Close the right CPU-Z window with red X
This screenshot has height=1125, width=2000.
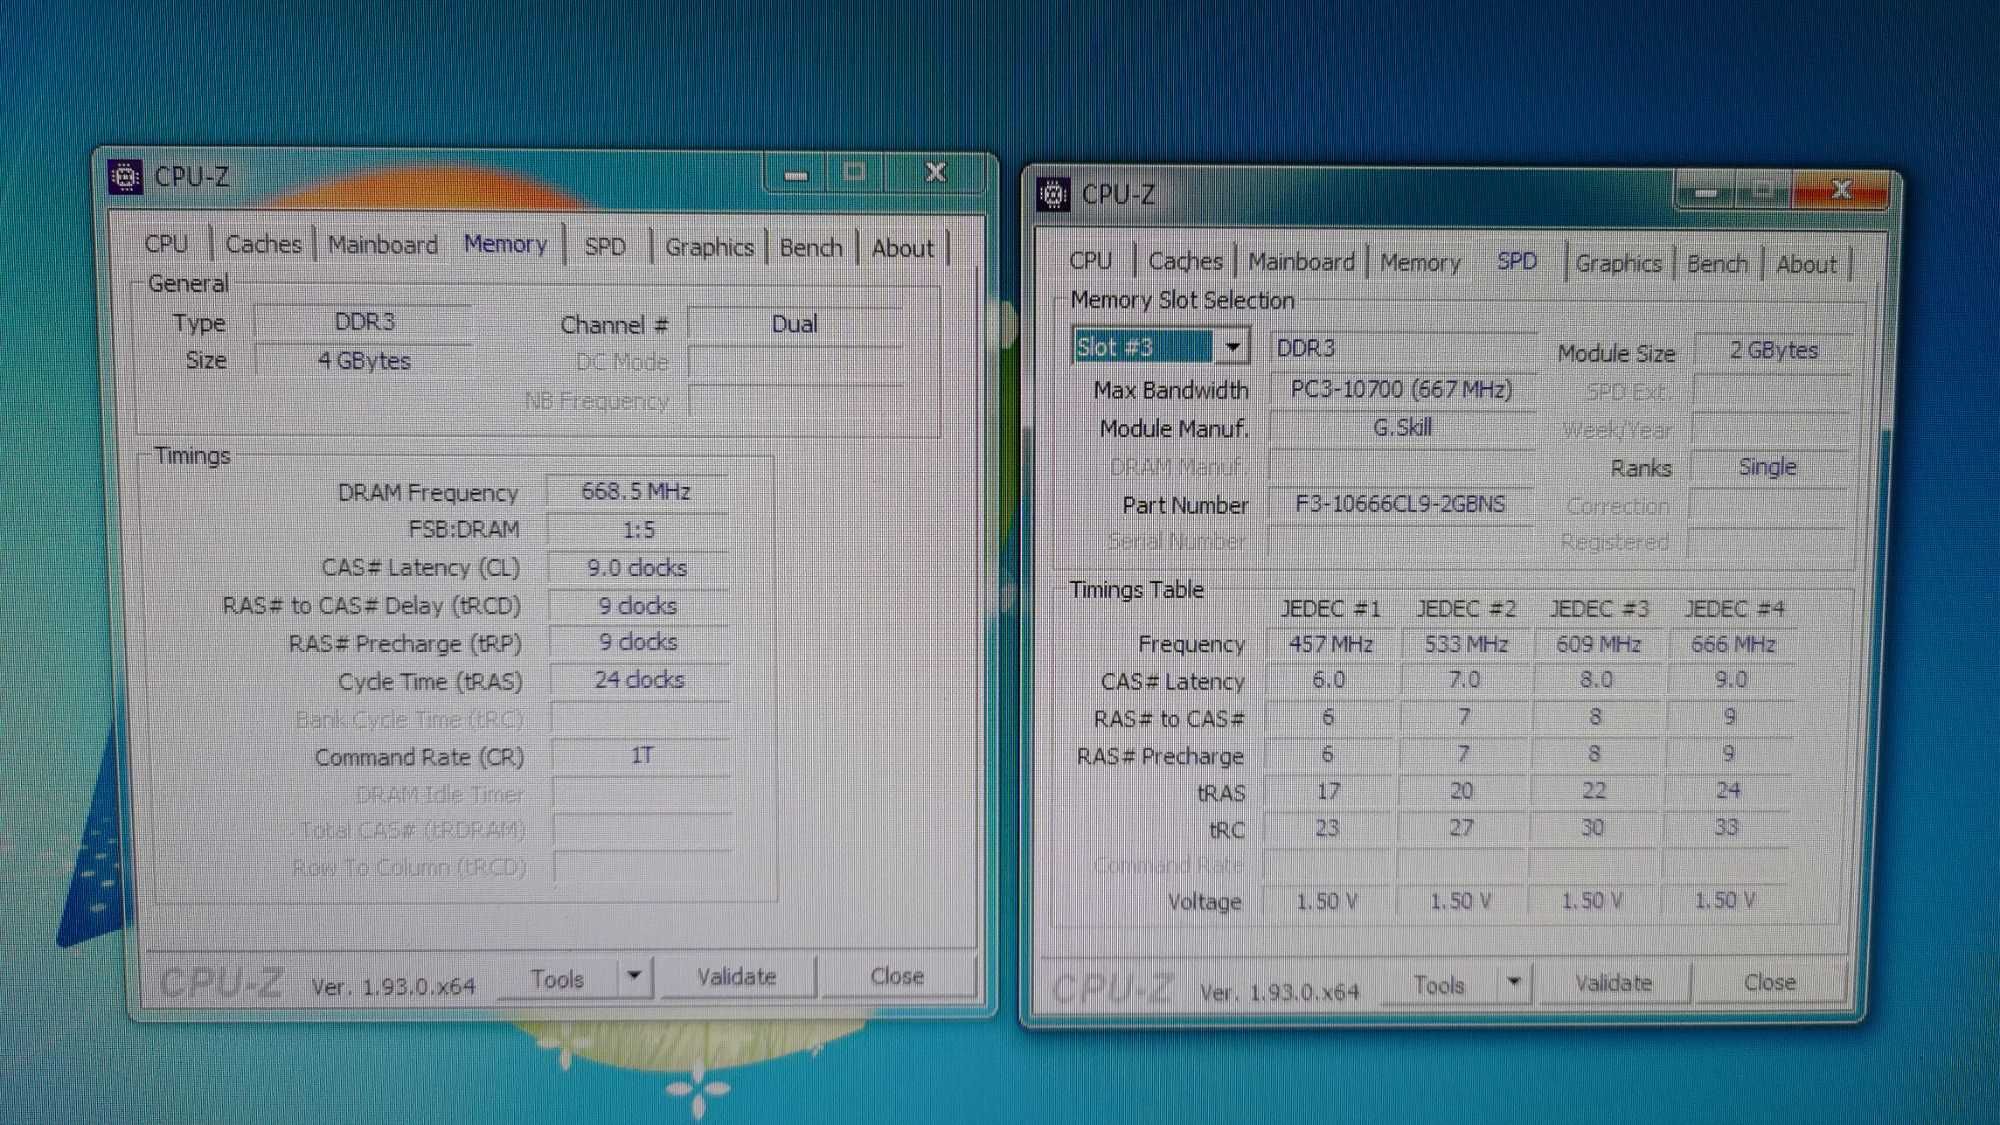pos(1841,190)
